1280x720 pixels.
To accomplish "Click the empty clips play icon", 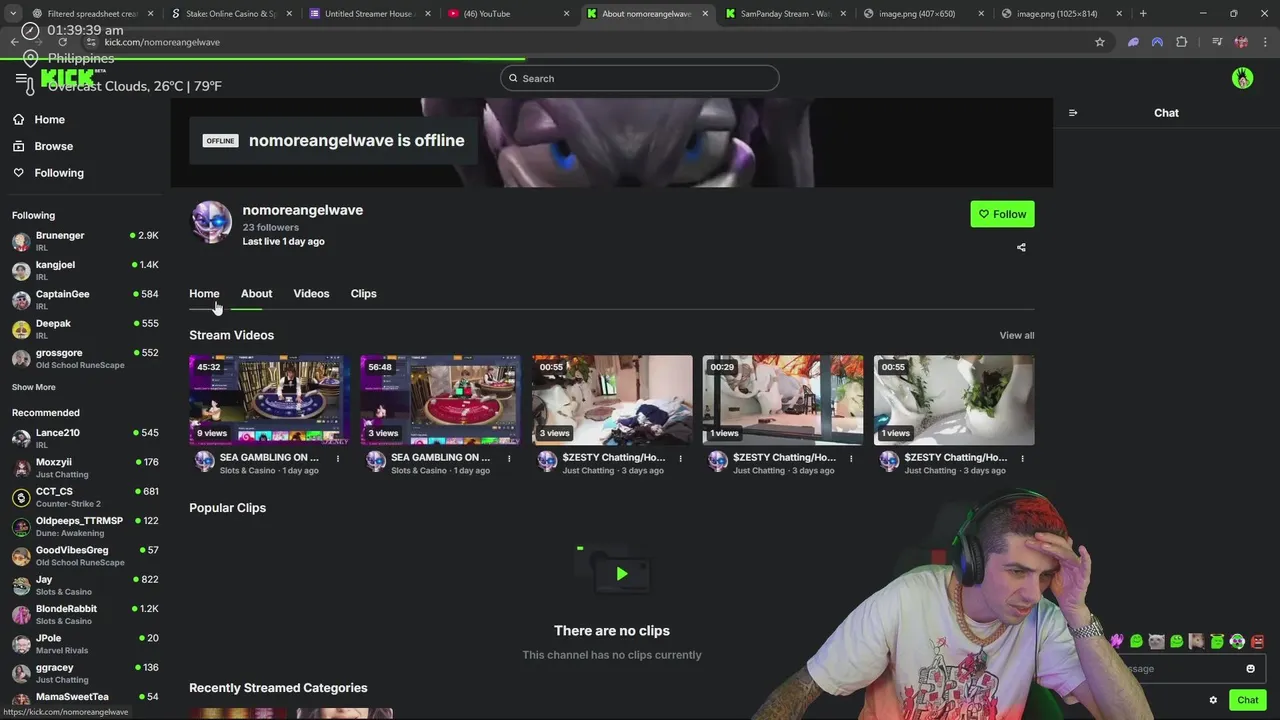I will coord(621,574).
